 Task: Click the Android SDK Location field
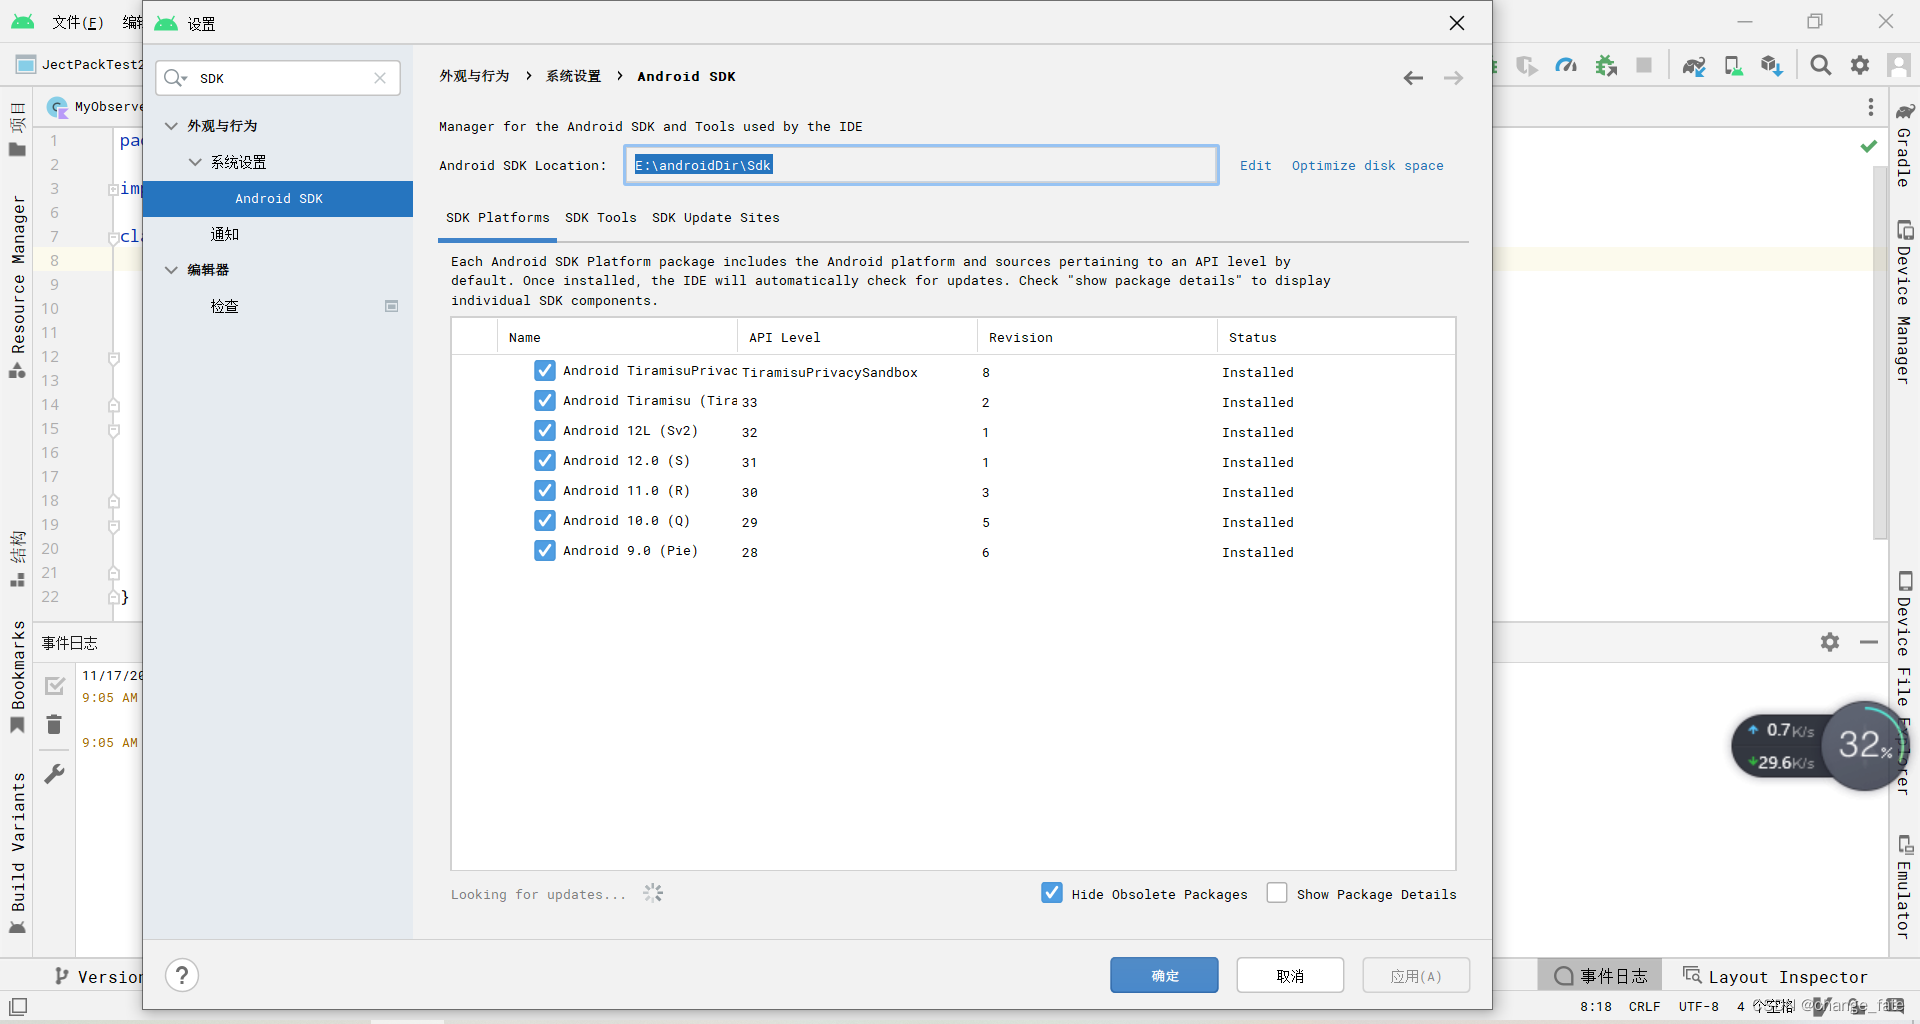[x=921, y=165]
